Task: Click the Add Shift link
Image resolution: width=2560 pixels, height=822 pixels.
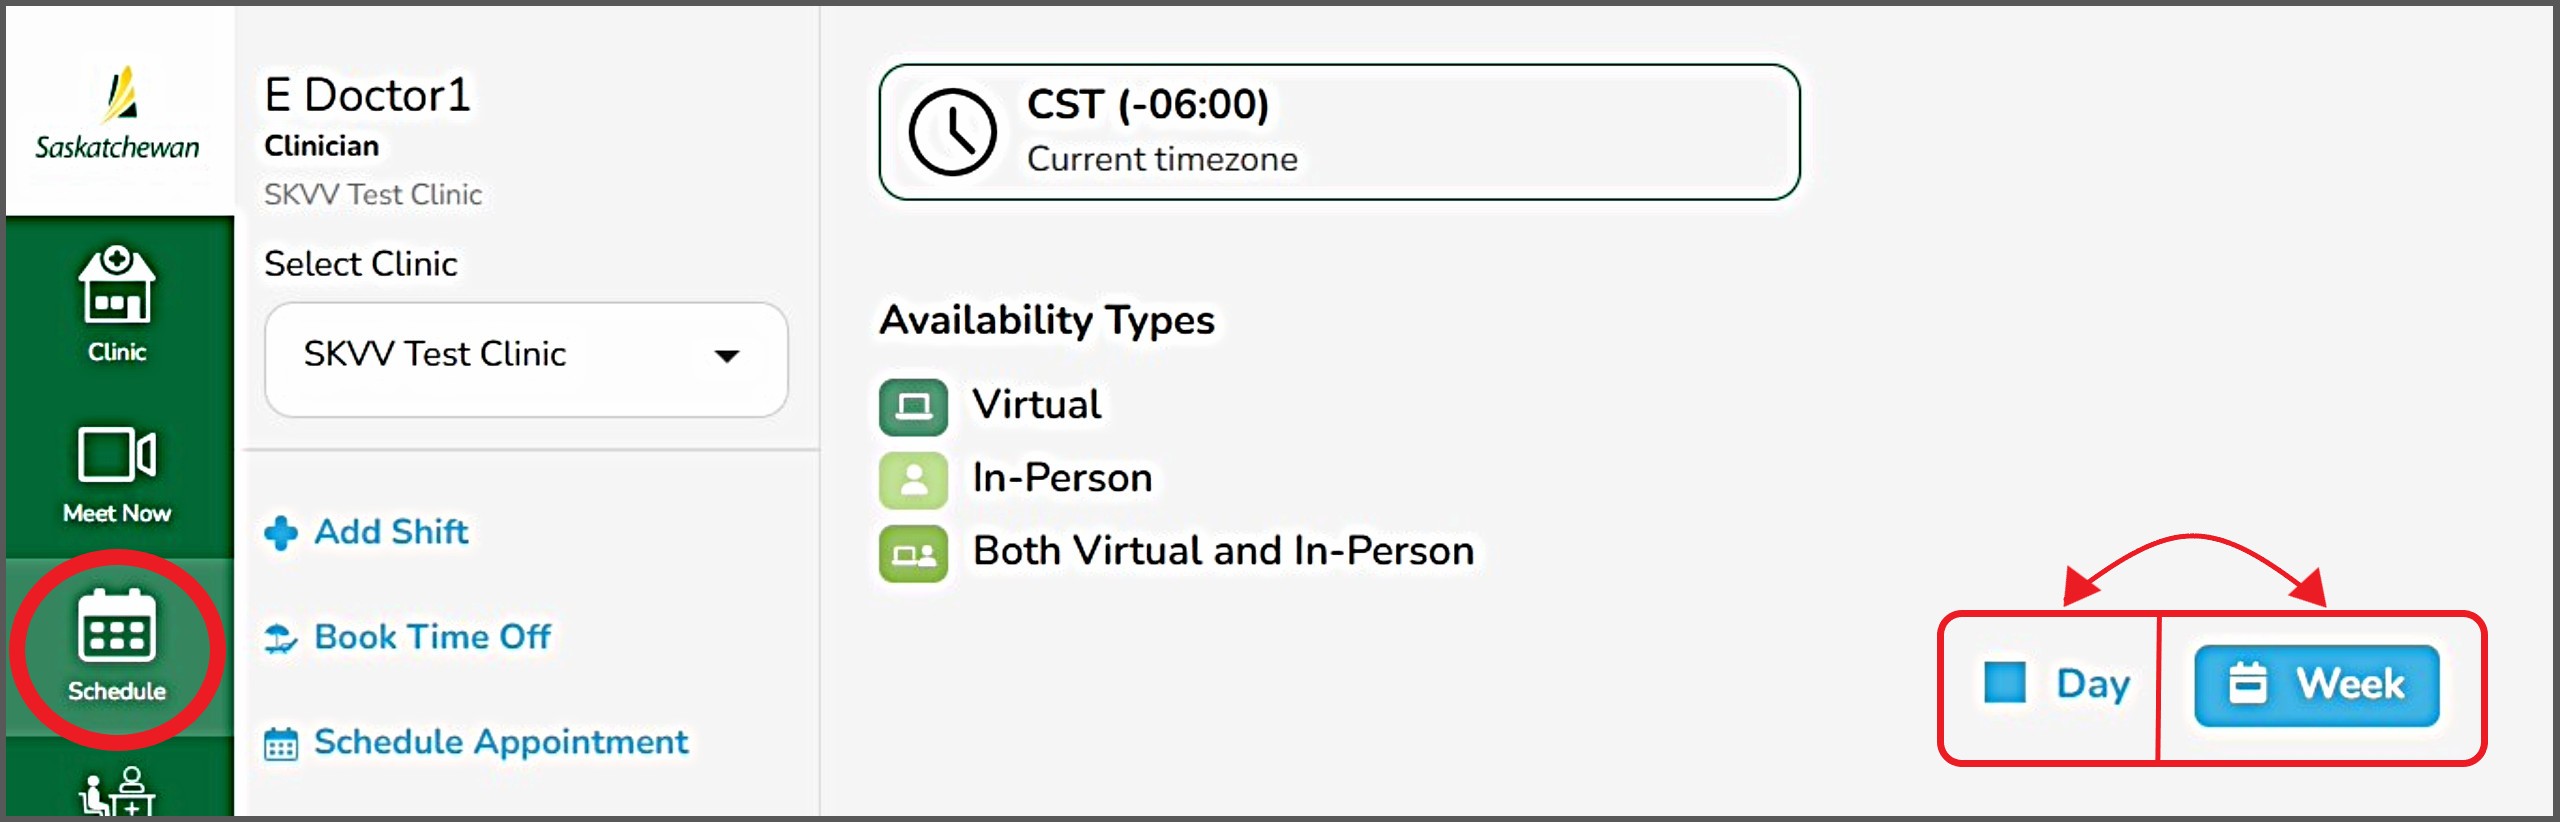Action: (x=391, y=532)
